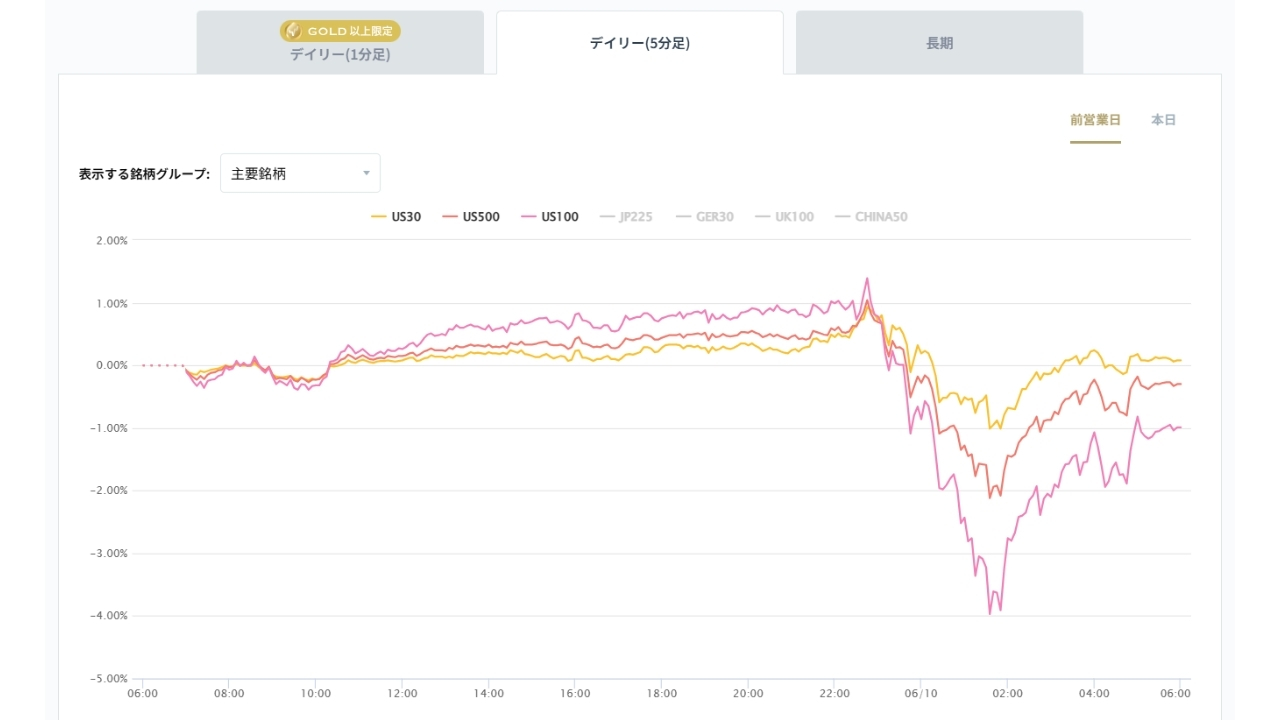Screen dimensions: 1280x720
Task: Click the 2.00% y-axis label
Action: [x=112, y=241]
